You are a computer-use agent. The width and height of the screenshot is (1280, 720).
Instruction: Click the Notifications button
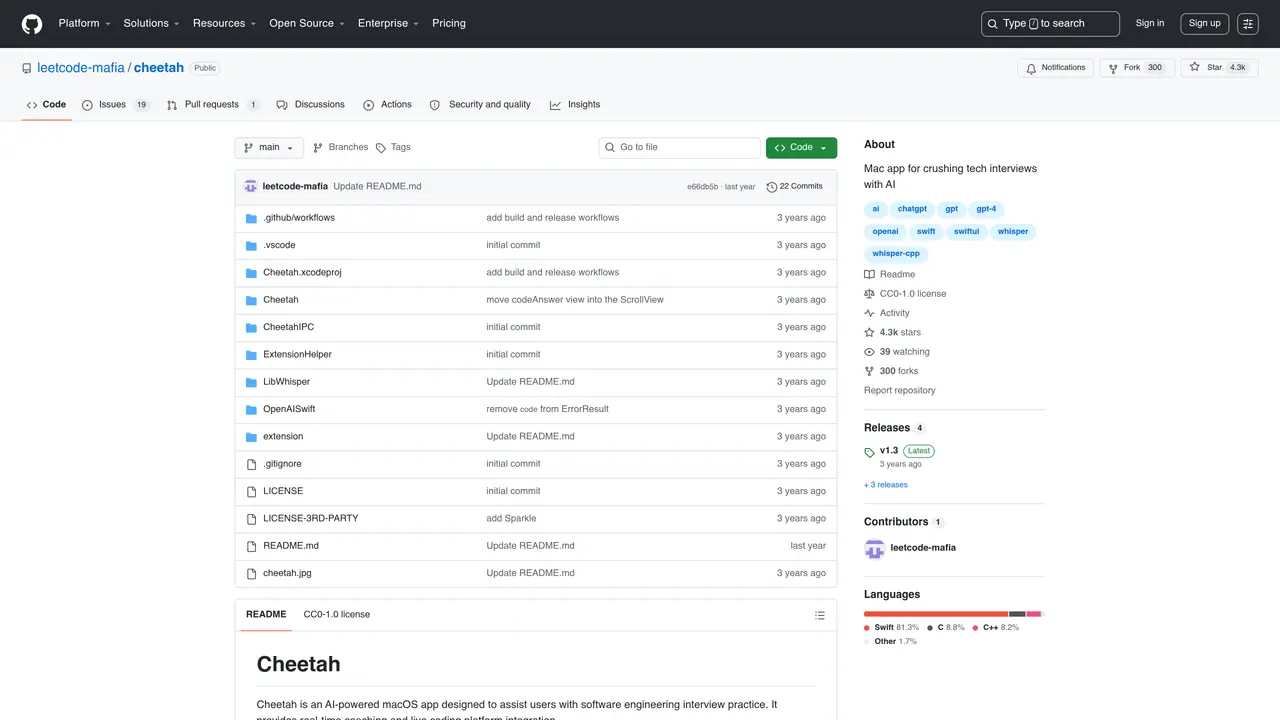[x=1056, y=68]
